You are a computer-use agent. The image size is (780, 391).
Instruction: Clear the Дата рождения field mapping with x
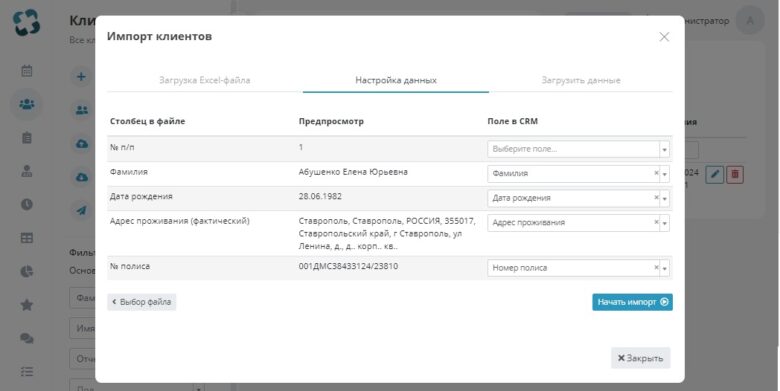[x=656, y=197]
